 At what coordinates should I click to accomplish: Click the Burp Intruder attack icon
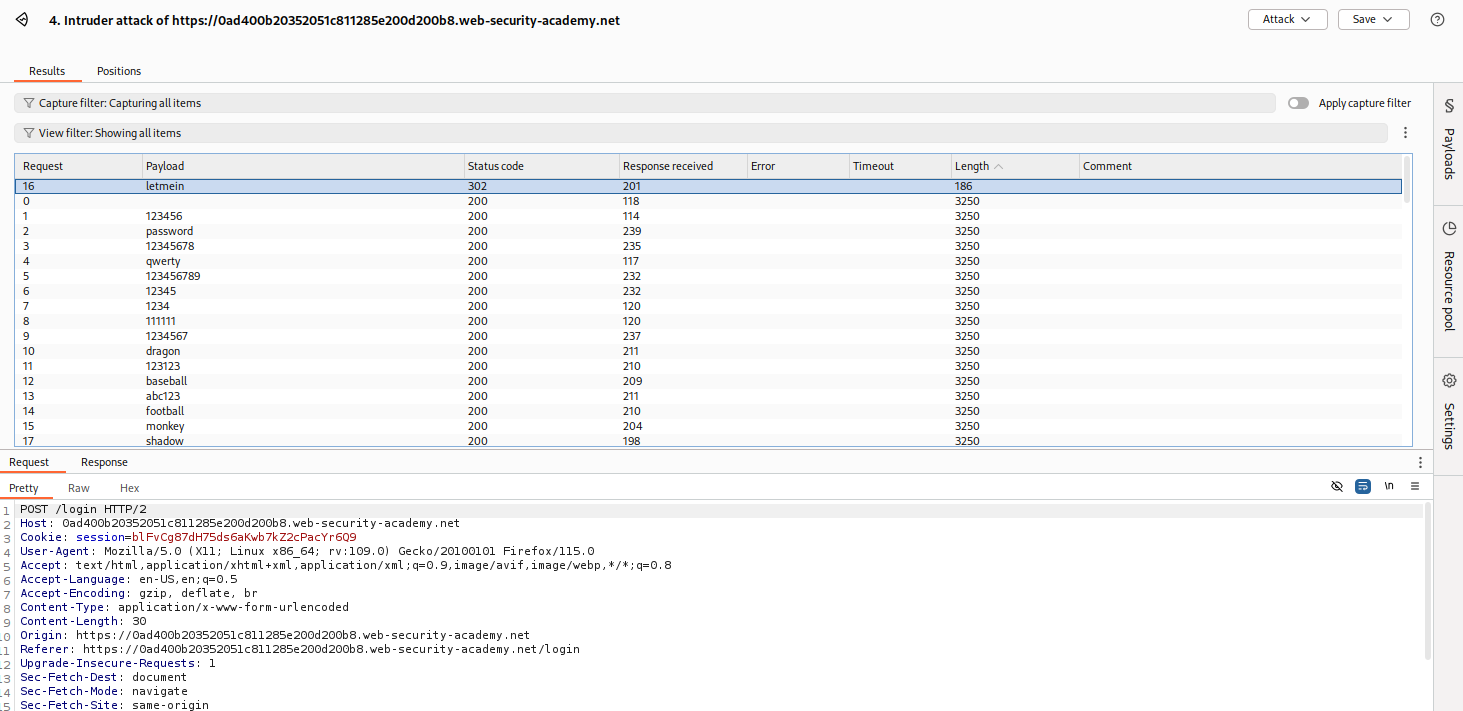[x=22, y=20]
